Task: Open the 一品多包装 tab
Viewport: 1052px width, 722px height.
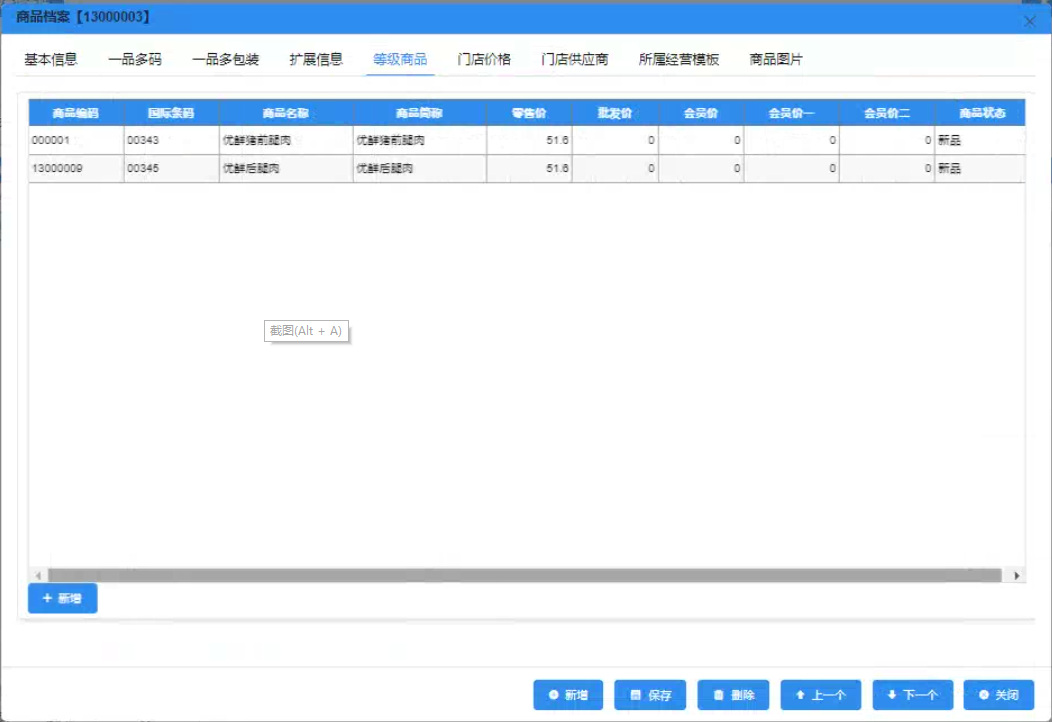Action: point(226,59)
